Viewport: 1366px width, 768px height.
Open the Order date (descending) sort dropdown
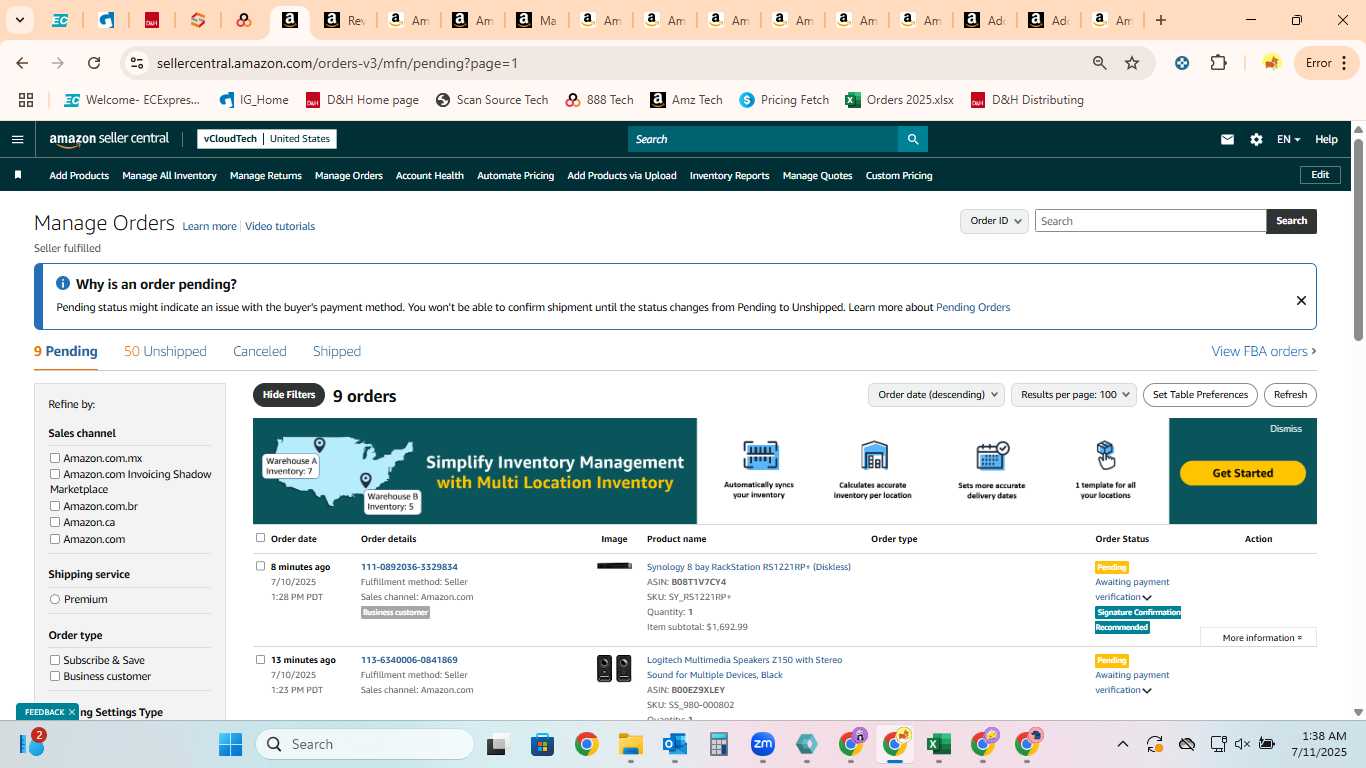click(936, 395)
